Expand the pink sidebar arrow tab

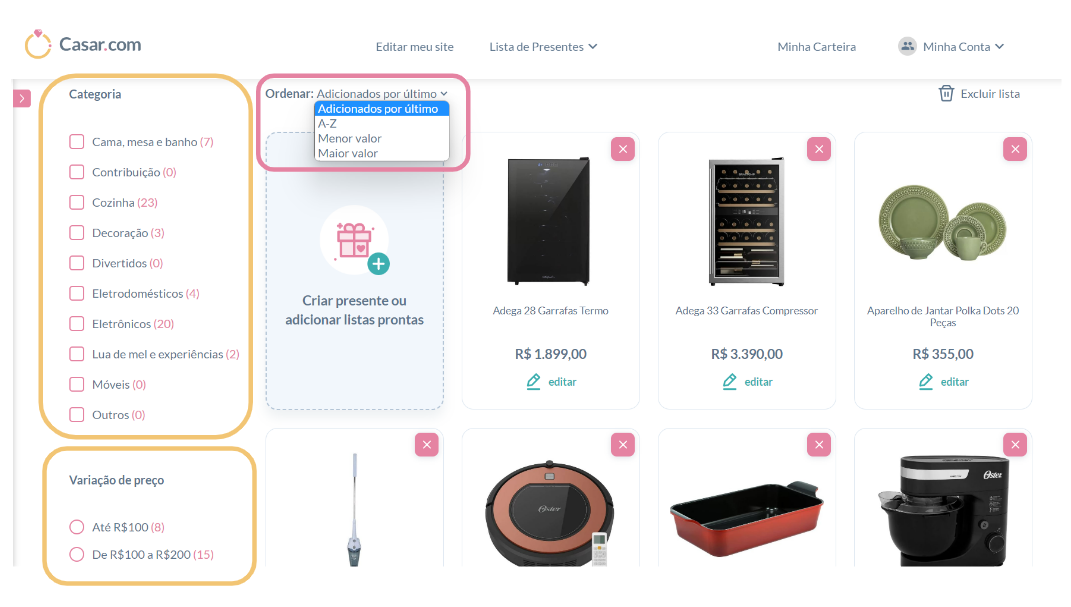pyautogui.click(x=22, y=99)
